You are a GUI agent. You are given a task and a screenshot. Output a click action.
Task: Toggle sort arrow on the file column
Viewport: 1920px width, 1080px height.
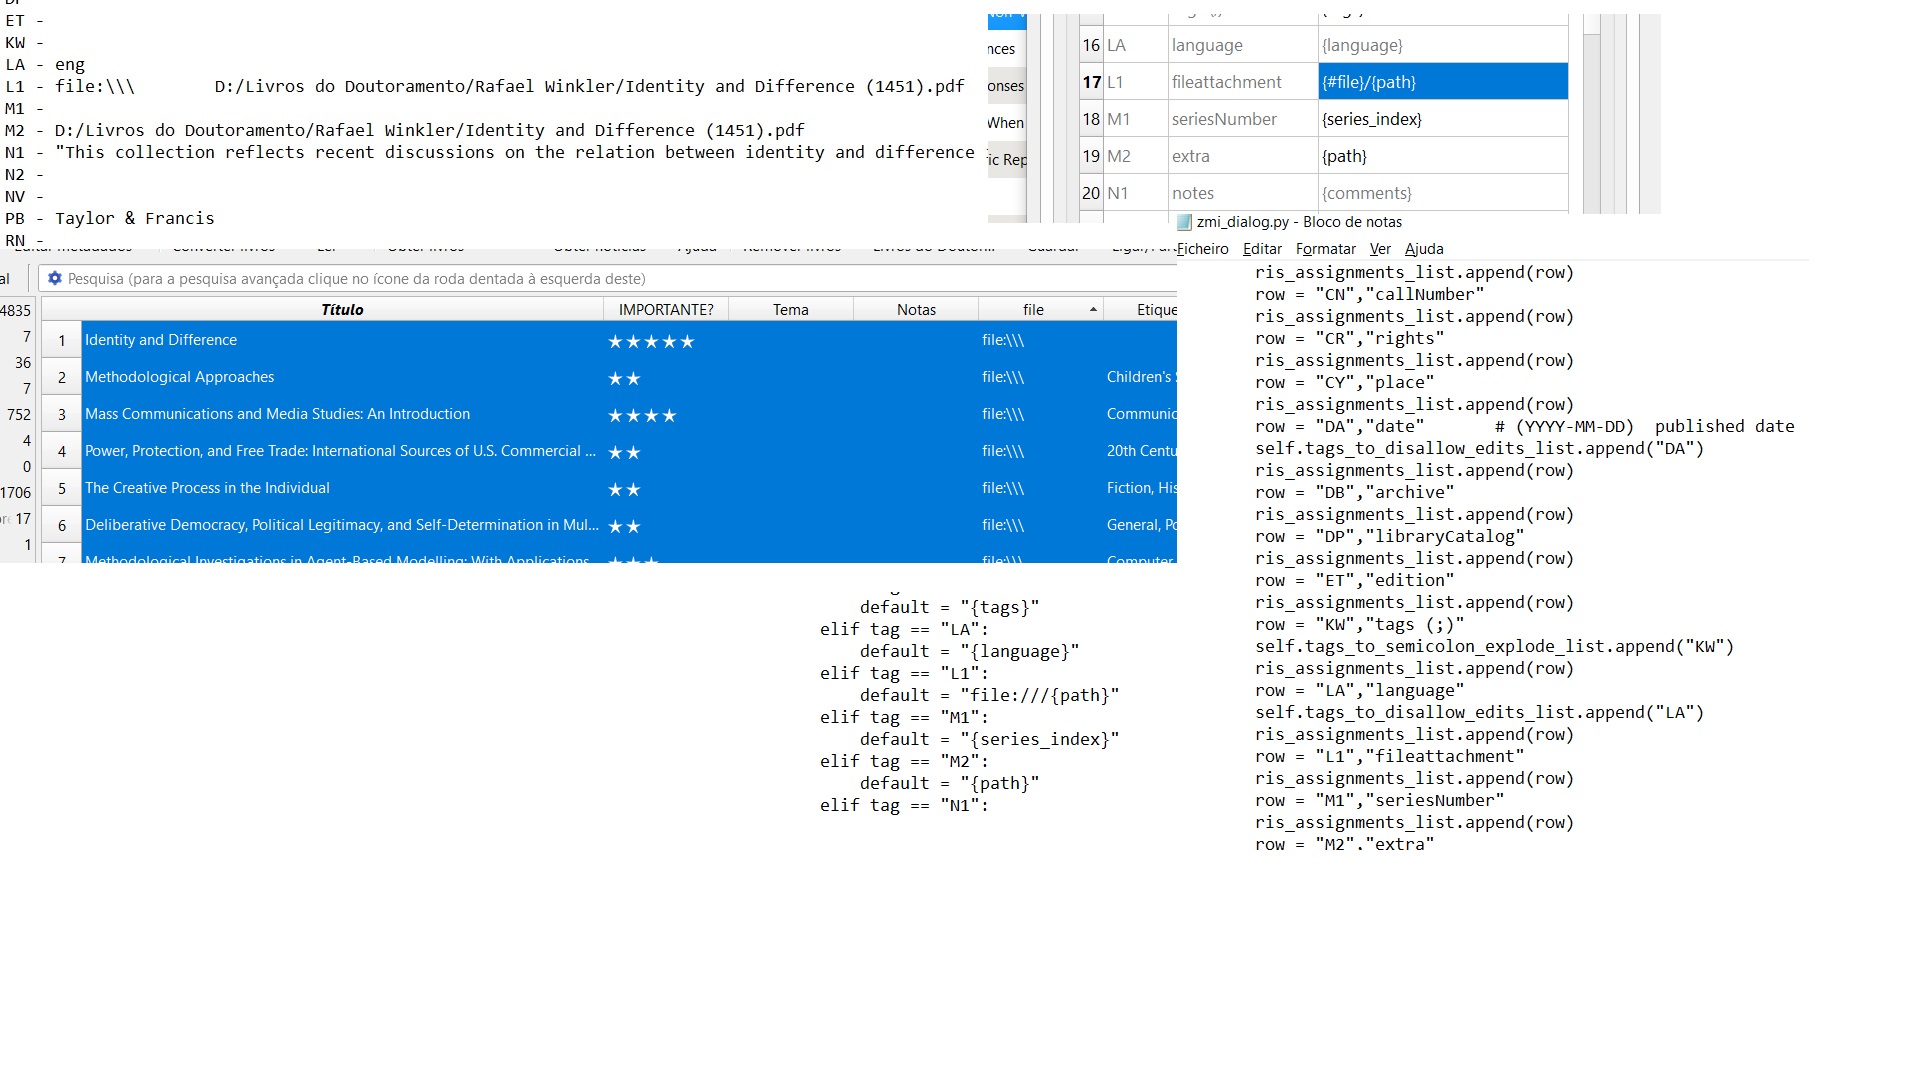1093,310
